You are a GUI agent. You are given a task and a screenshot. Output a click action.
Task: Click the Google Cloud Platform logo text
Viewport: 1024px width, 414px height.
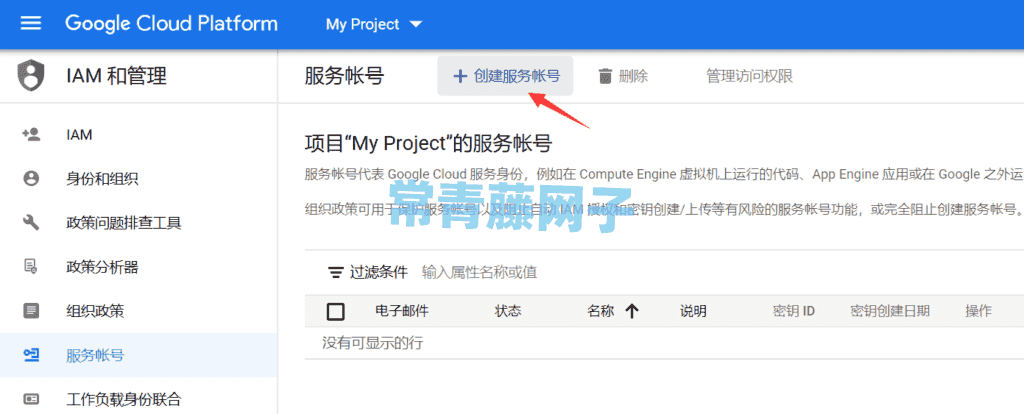(171, 24)
